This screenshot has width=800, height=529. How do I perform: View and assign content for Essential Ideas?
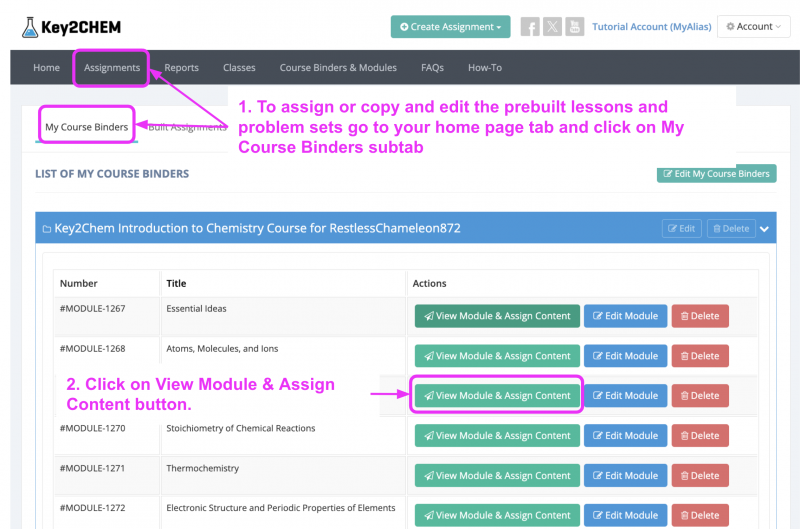497,316
